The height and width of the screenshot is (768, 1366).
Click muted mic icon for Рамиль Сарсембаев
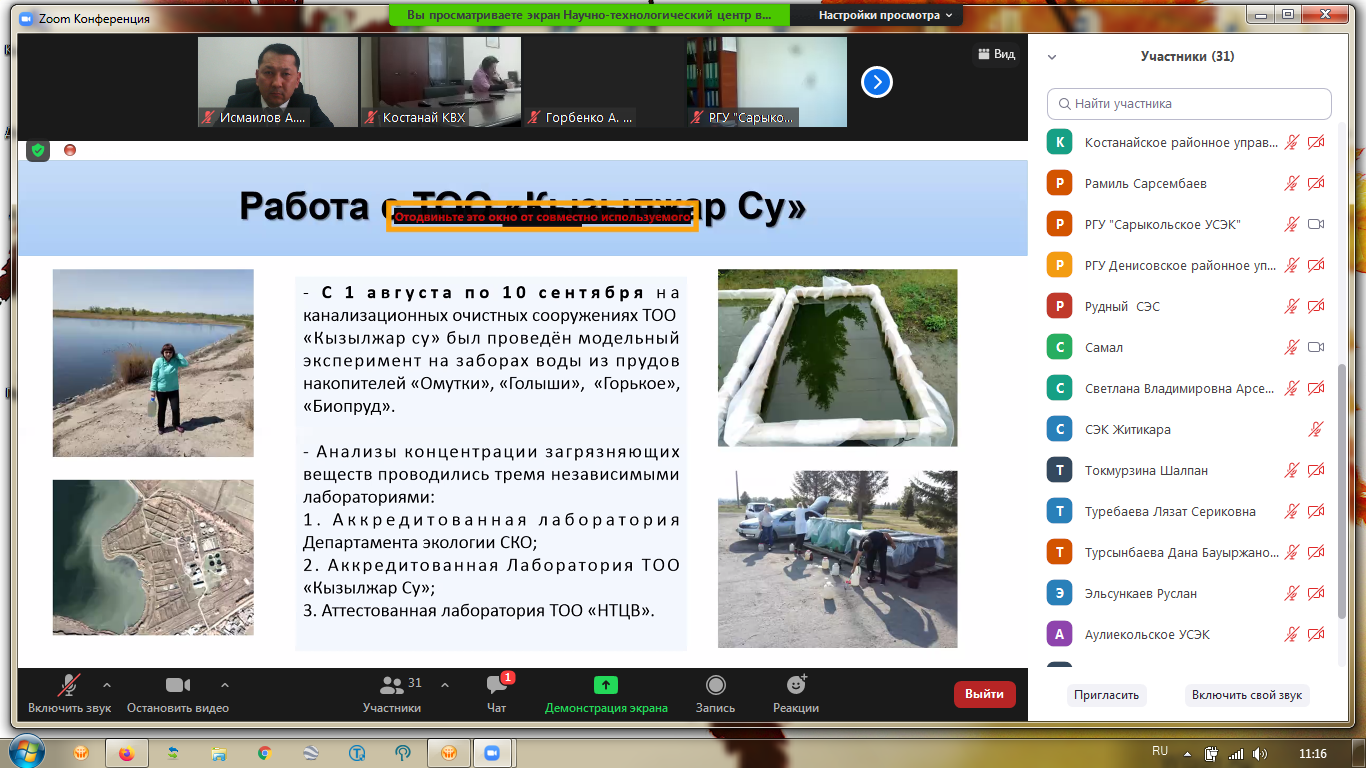(x=1292, y=183)
